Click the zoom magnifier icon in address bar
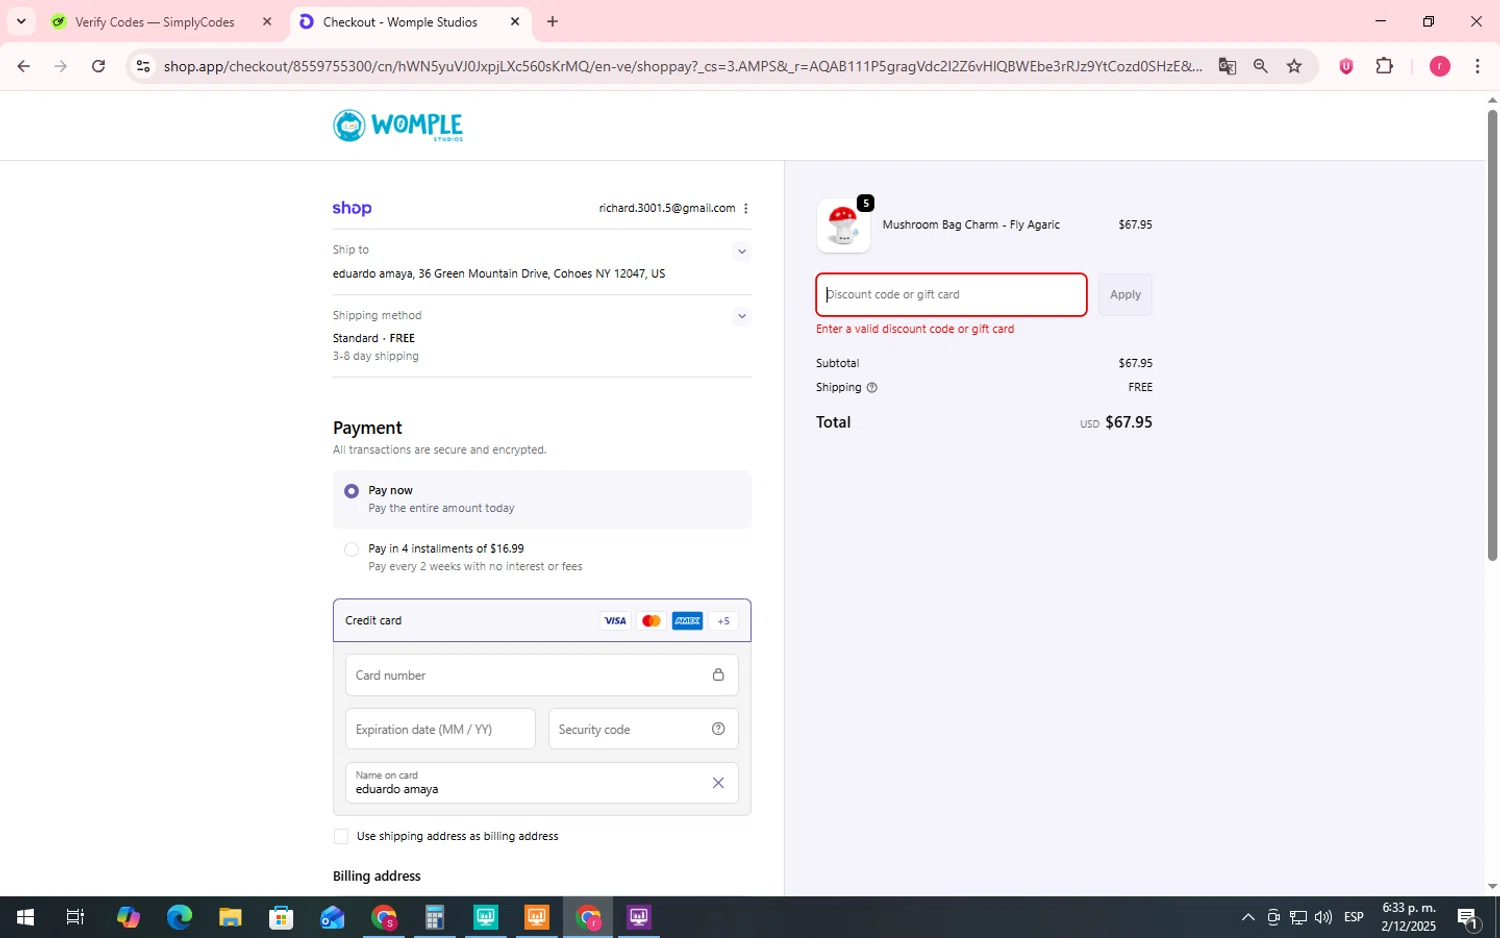 pyautogui.click(x=1260, y=66)
